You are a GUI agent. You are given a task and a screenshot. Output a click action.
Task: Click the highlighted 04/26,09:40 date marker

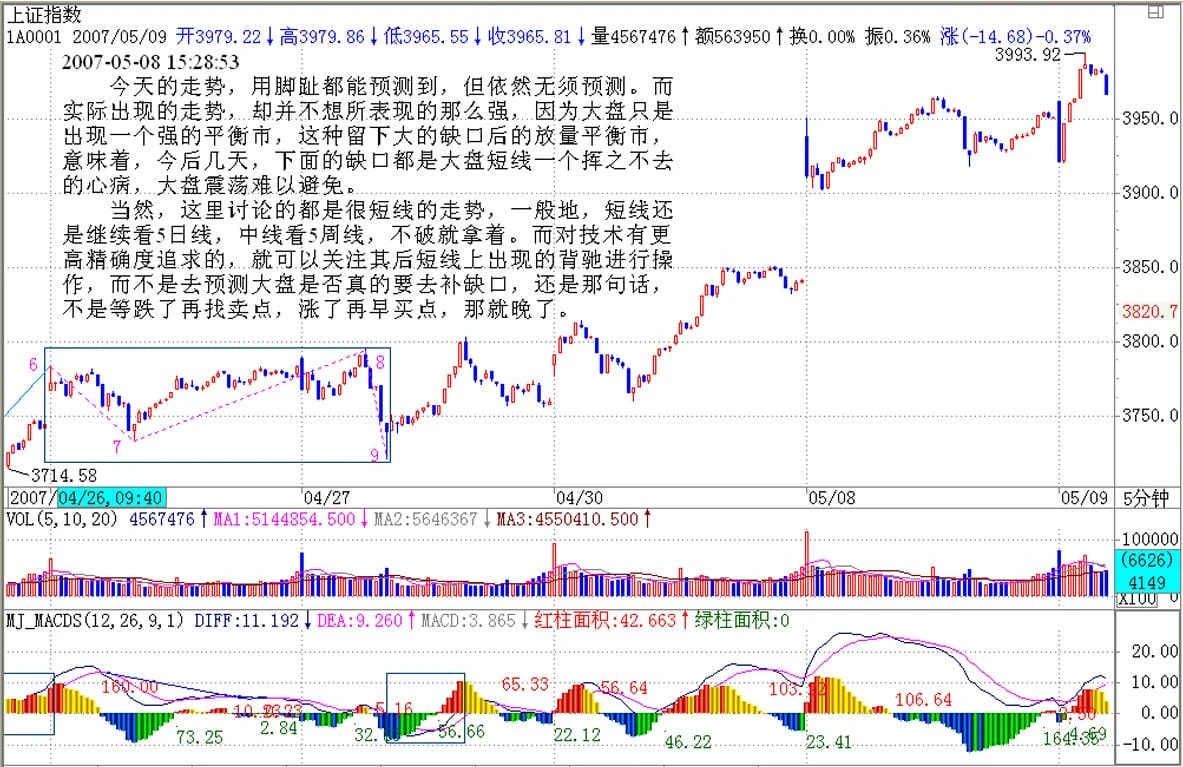coord(111,497)
